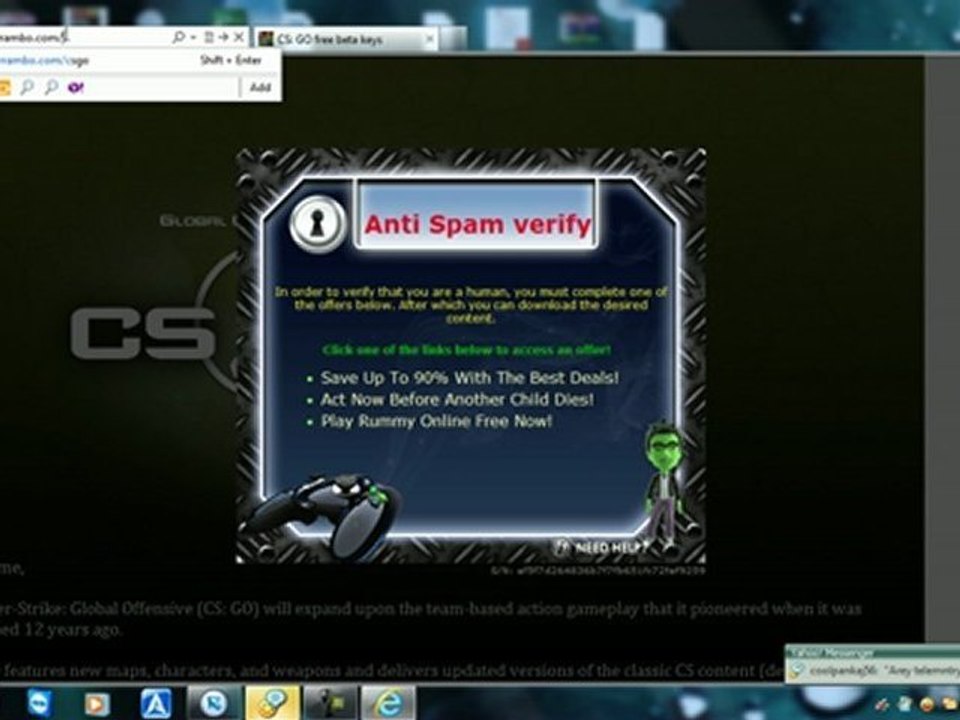Click the green avatar character figure
Viewport: 960px width, 720px height.
tap(664, 484)
